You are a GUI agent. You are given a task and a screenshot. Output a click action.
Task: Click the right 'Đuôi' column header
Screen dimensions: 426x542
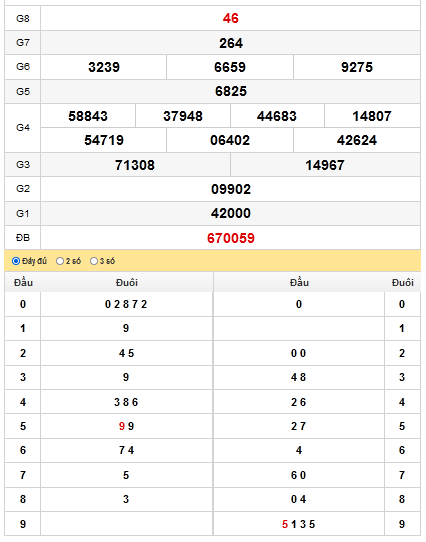tap(402, 283)
